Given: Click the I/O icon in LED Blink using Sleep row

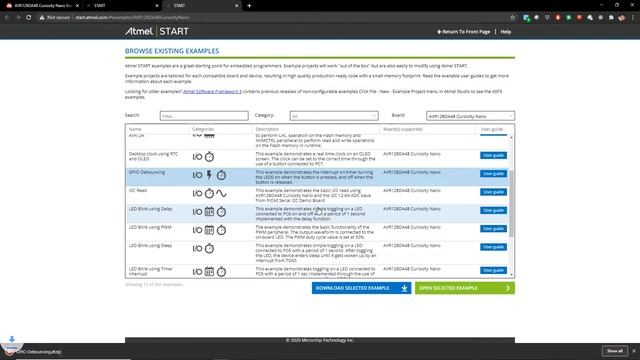Looking at the screenshot, I should [198, 249].
